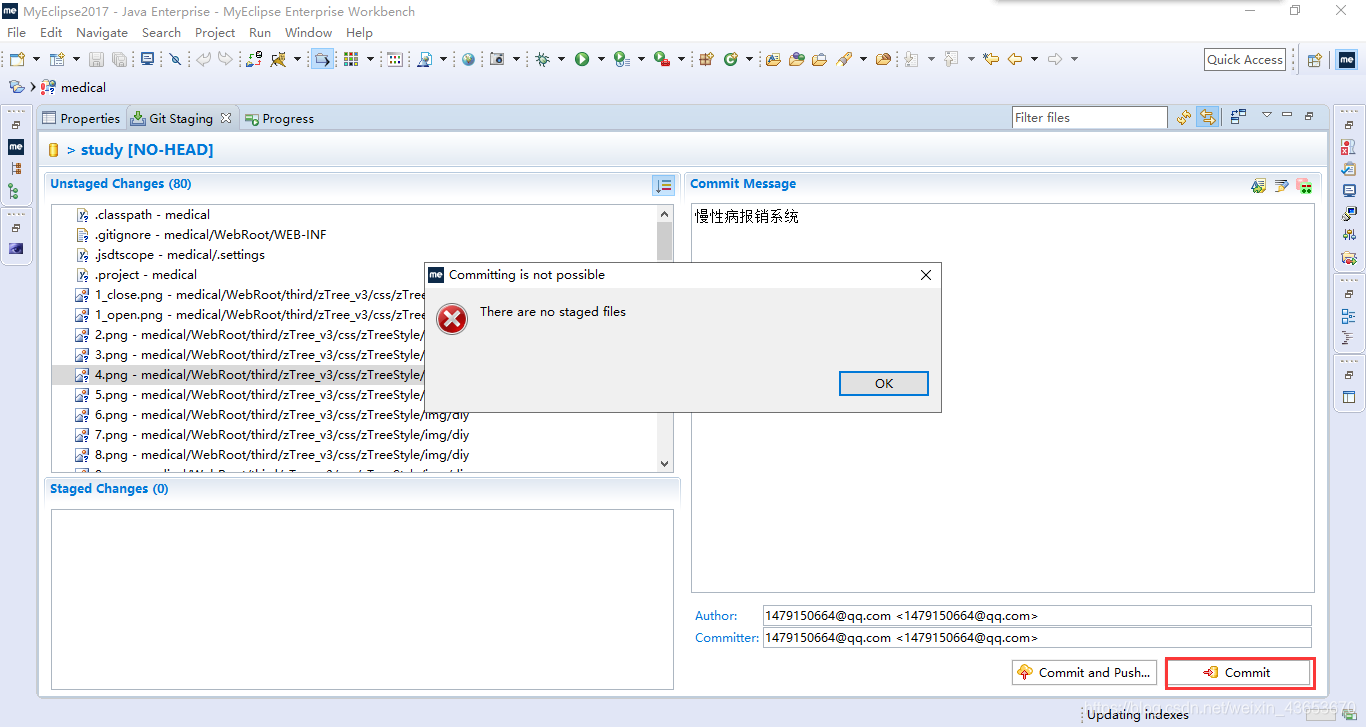Click the globe web browser icon
Image resolution: width=1366 pixels, height=727 pixels.
(468, 60)
